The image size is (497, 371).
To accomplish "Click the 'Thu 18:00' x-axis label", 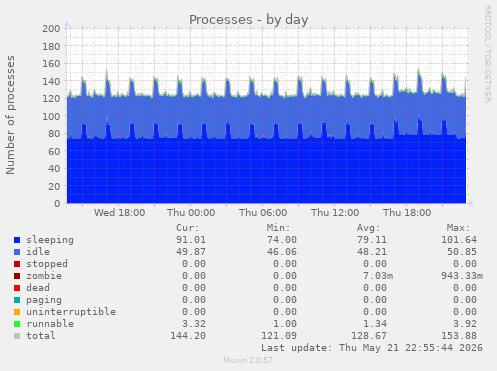I will point(407,213).
